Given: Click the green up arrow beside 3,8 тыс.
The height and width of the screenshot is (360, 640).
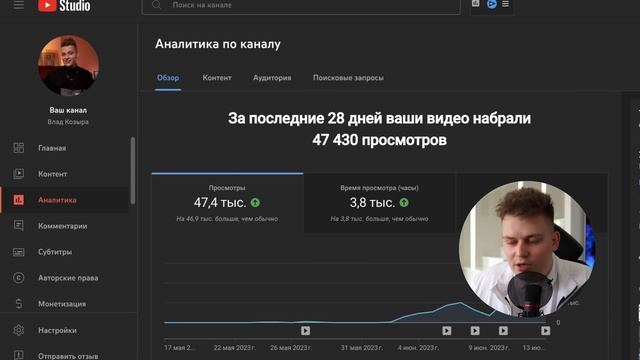Looking at the screenshot, I should 404,202.
